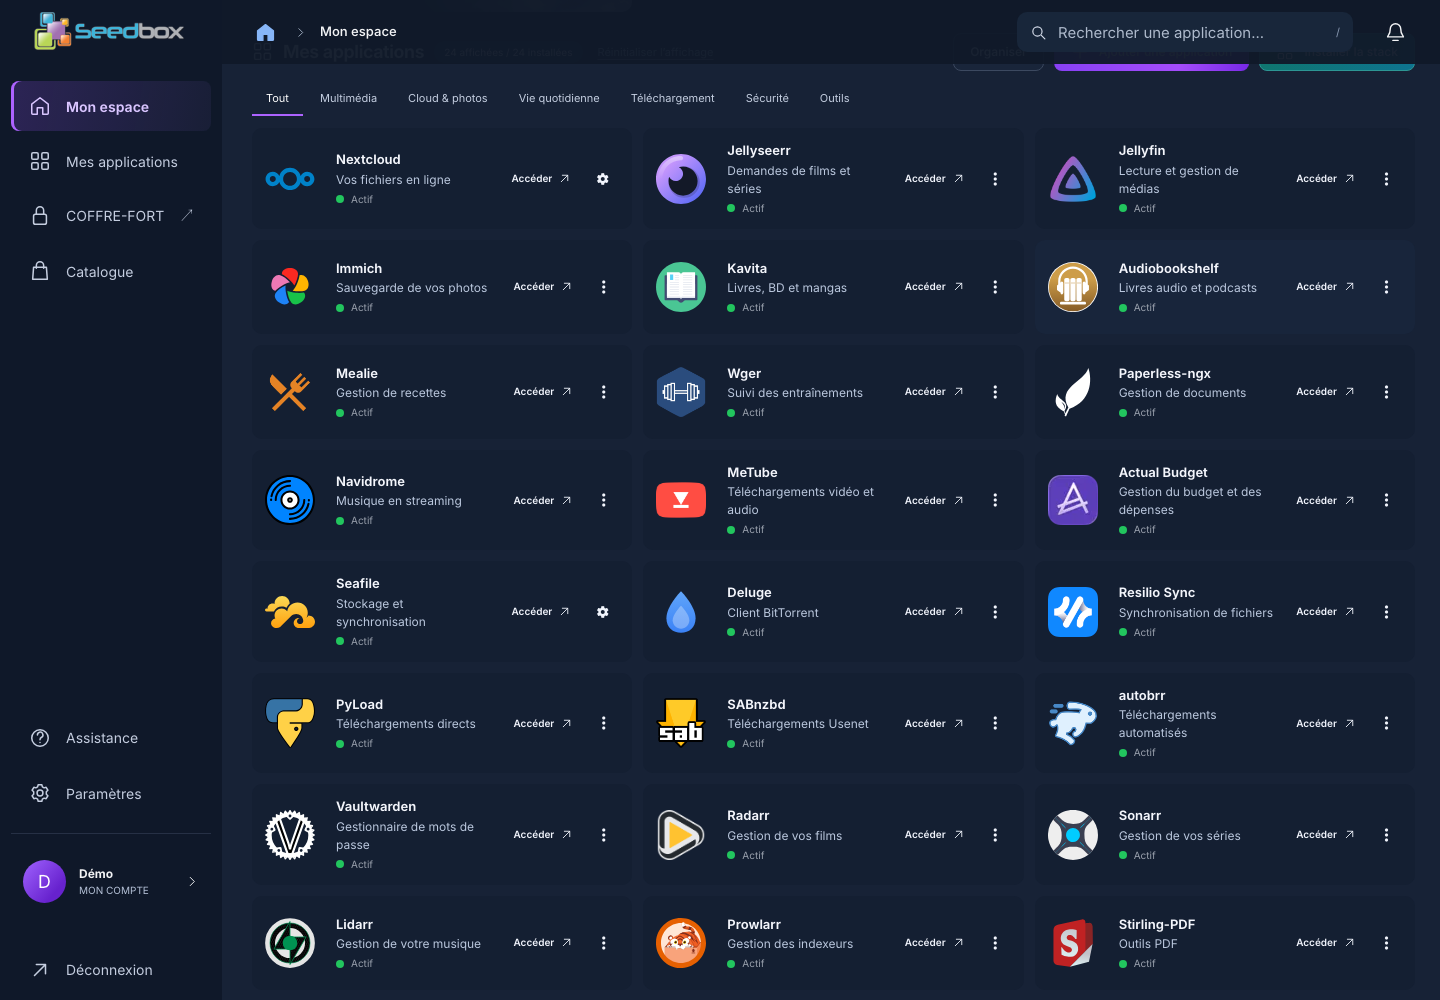
Task: Expand the Démo account chevron
Action: point(192,881)
